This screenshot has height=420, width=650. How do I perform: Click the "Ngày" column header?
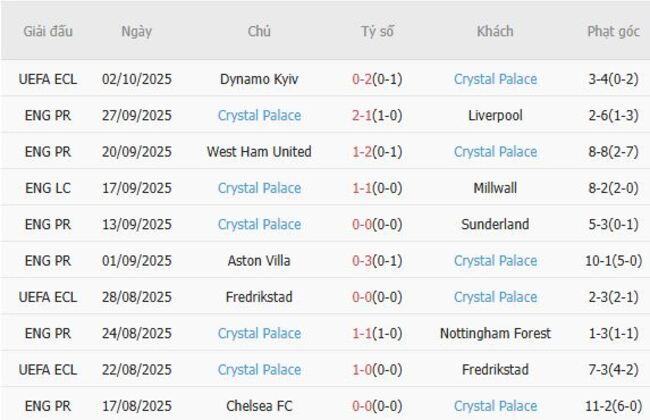[x=137, y=31]
